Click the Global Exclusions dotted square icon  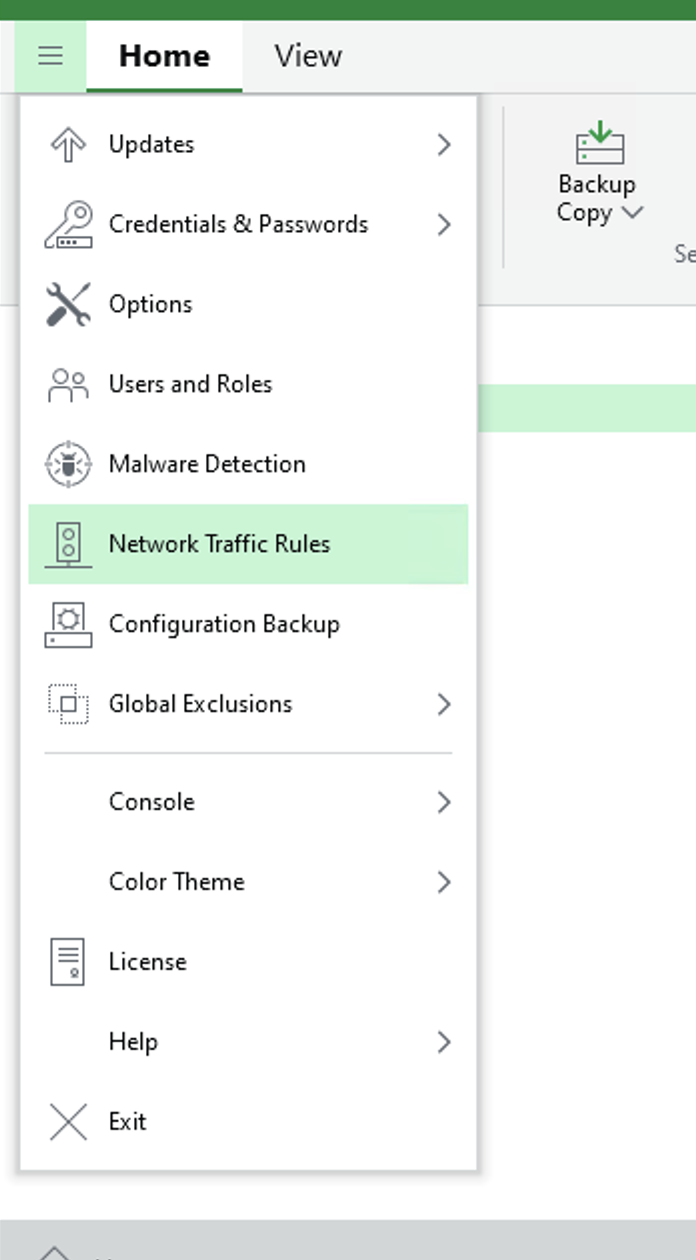point(68,704)
